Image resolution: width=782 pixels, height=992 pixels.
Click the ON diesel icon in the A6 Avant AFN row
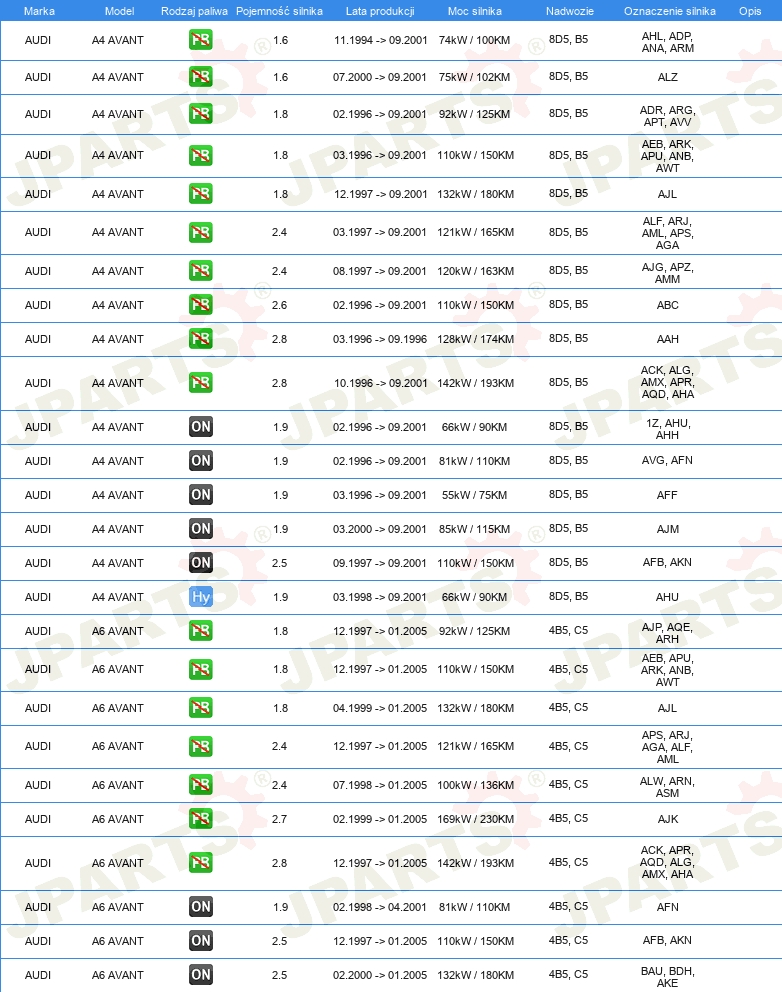(201, 907)
